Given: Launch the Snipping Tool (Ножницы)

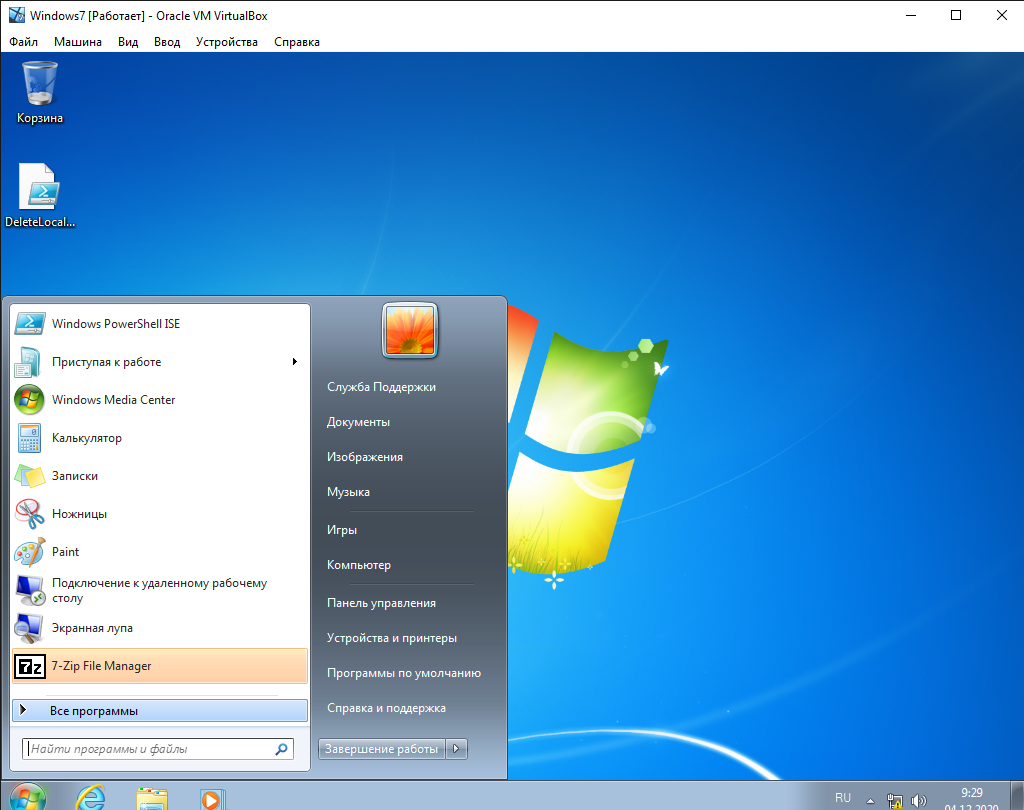Looking at the screenshot, I should [x=79, y=514].
